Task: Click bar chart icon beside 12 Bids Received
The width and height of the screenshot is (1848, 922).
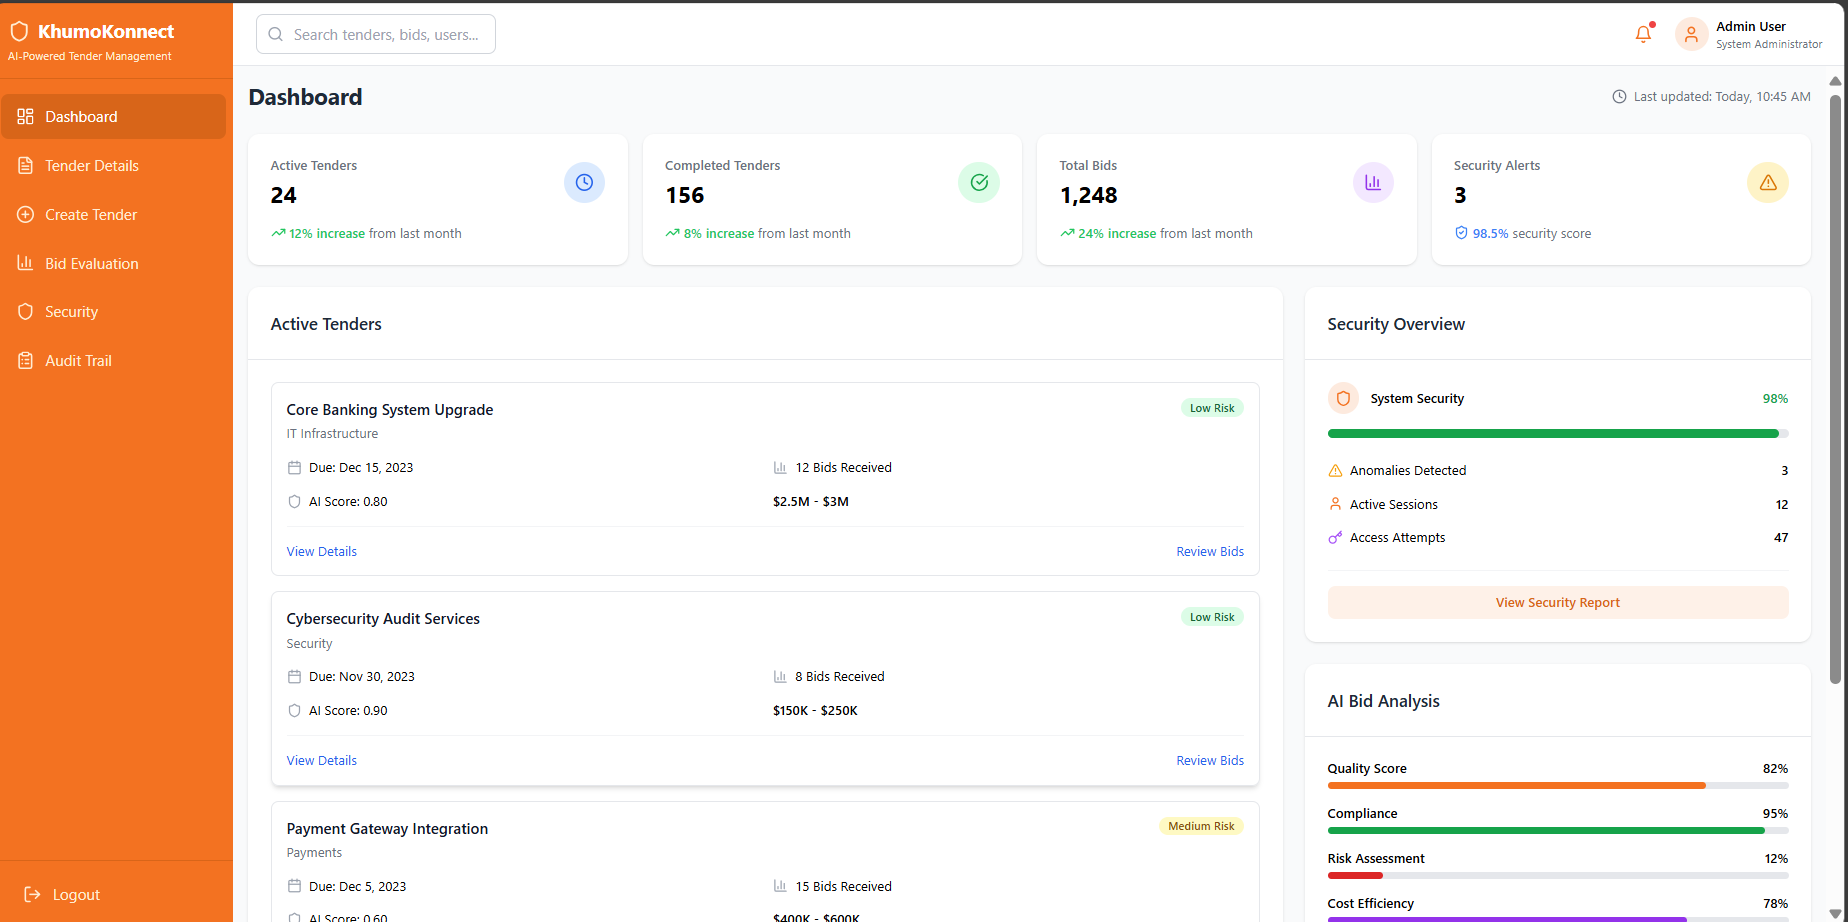Action: [x=780, y=467]
